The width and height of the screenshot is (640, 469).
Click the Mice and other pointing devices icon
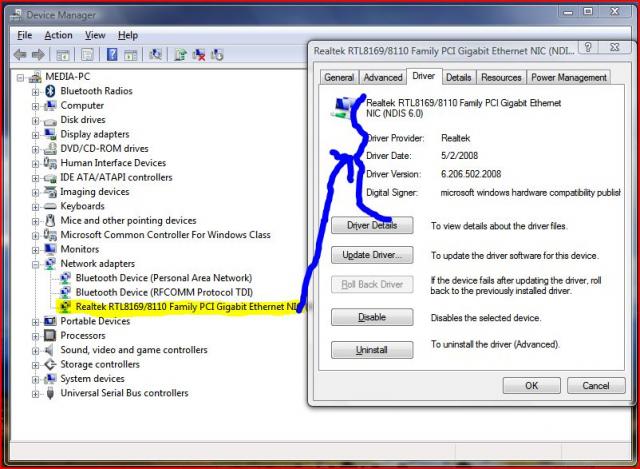click(50, 220)
